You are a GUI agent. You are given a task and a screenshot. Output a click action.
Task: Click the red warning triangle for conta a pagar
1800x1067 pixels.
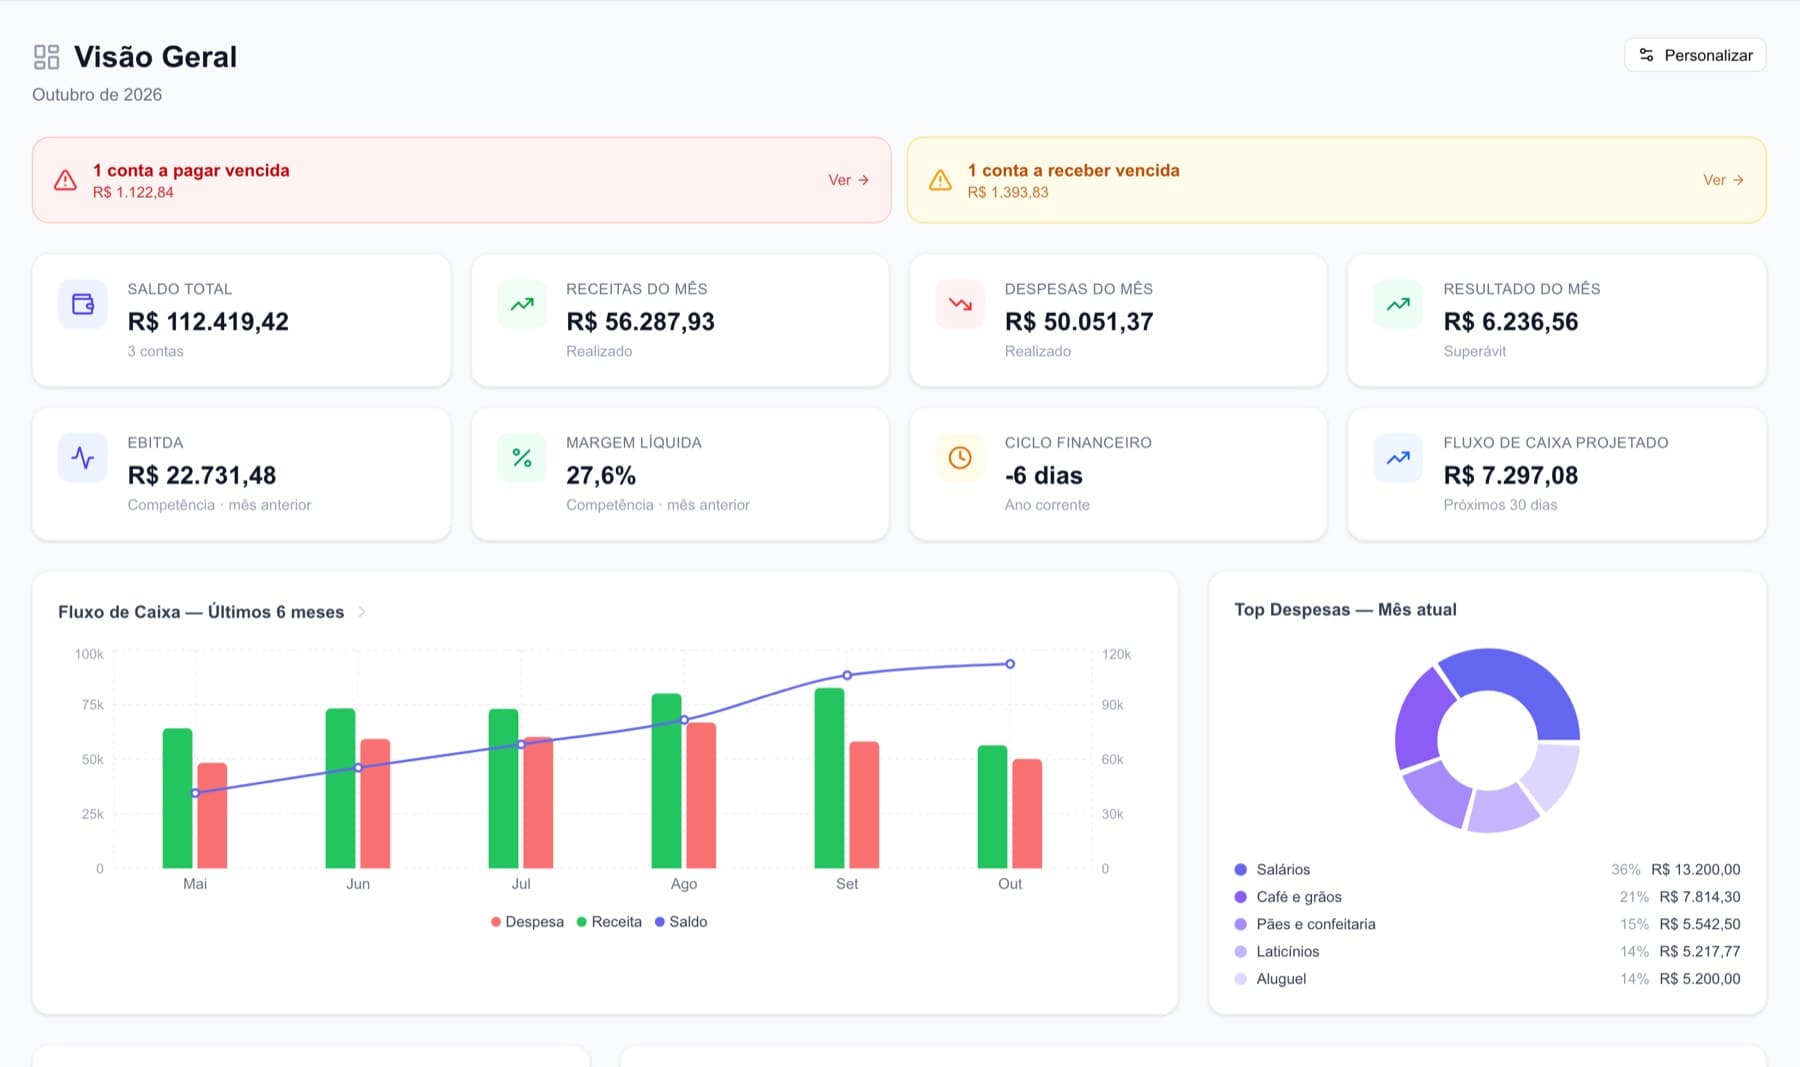pos(65,180)
